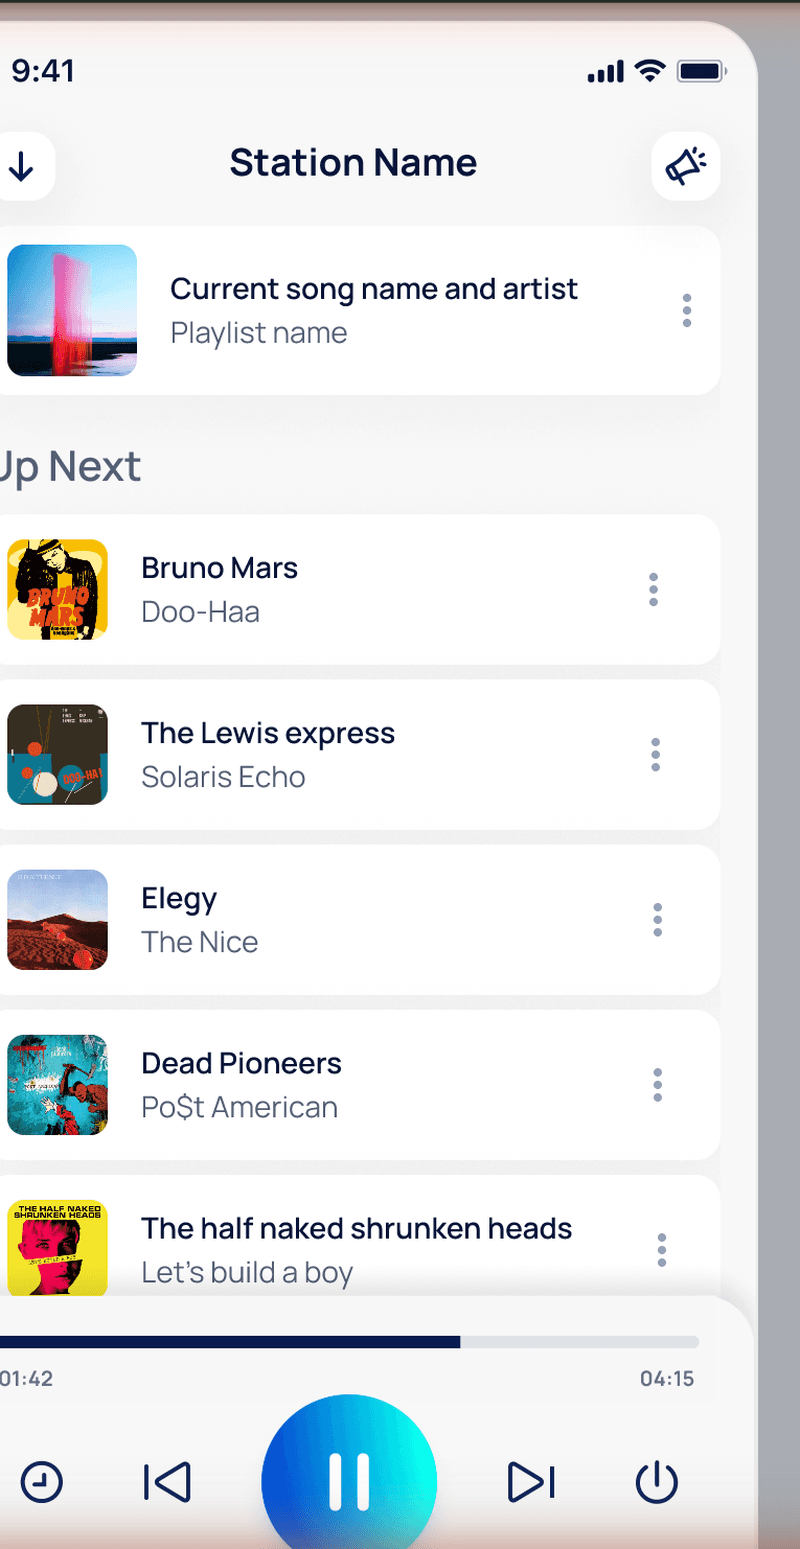The image size is (800, 1549).
Task: Open menu for The half naked shrunken heads
Action: click(x=662, y=1250)
